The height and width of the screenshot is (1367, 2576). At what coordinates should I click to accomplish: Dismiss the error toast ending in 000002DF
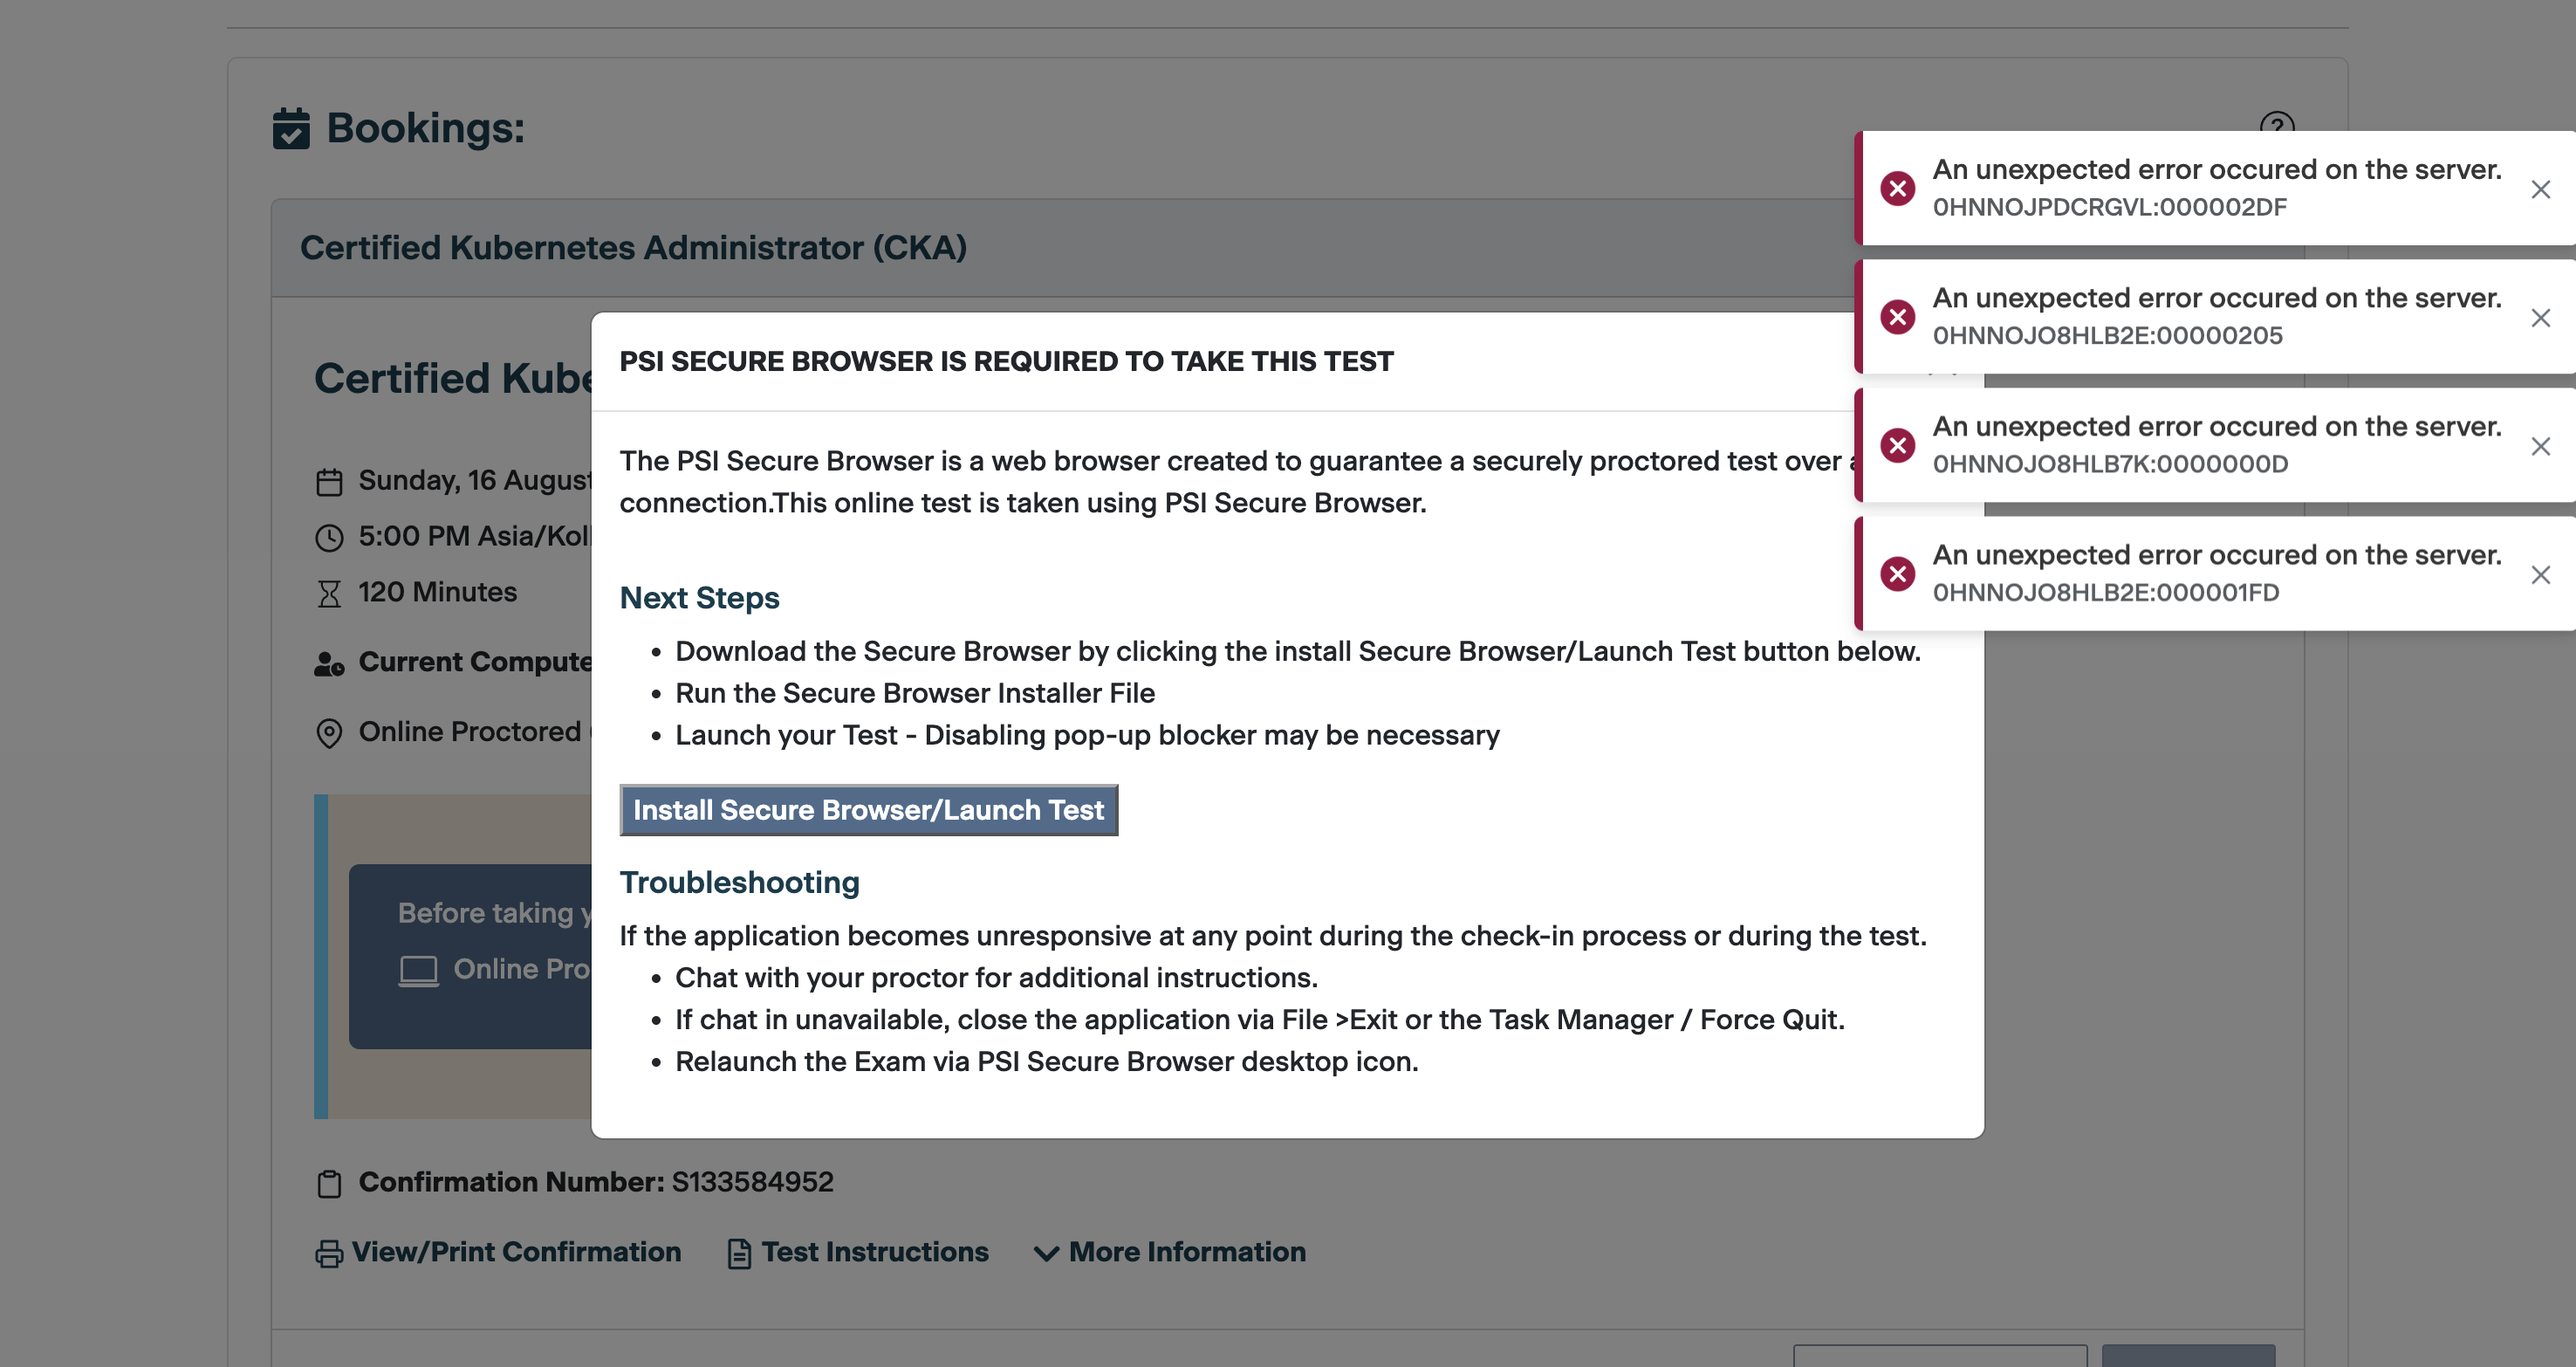[2540, 189]
